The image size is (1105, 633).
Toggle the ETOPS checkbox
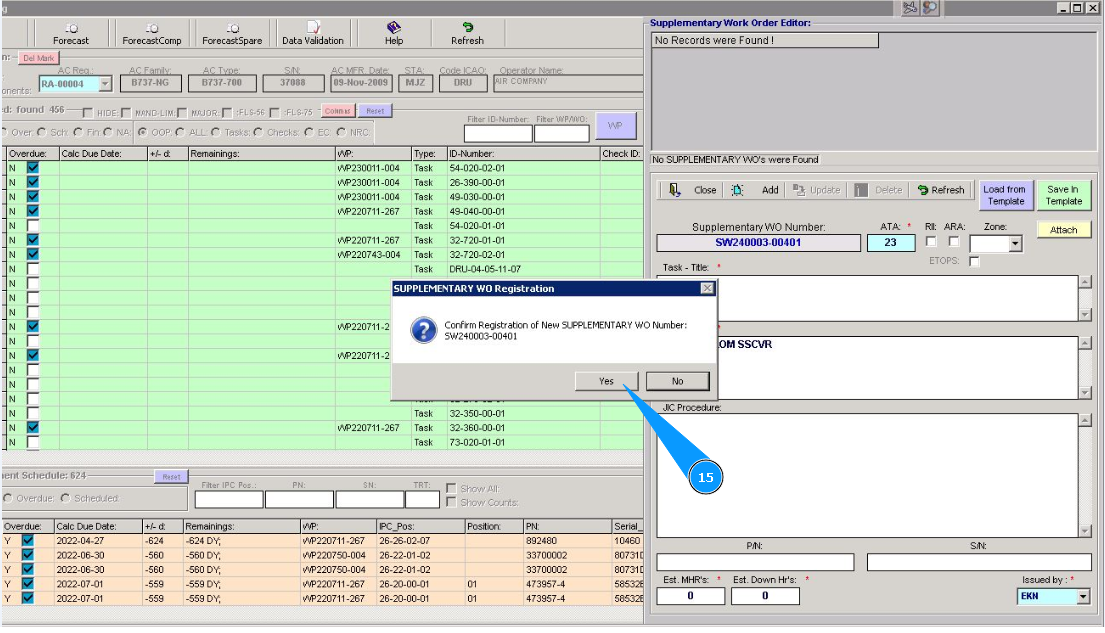tap(974, 261)
